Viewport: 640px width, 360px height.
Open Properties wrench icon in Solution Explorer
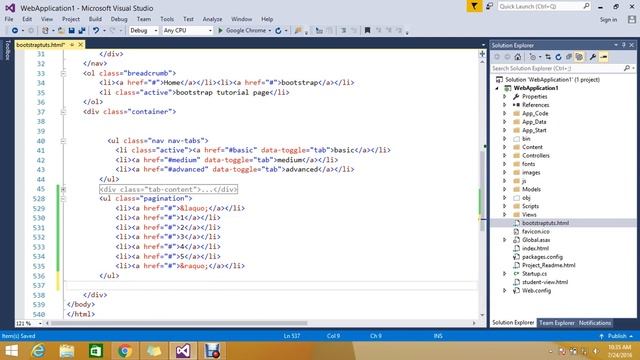[593, 57]
